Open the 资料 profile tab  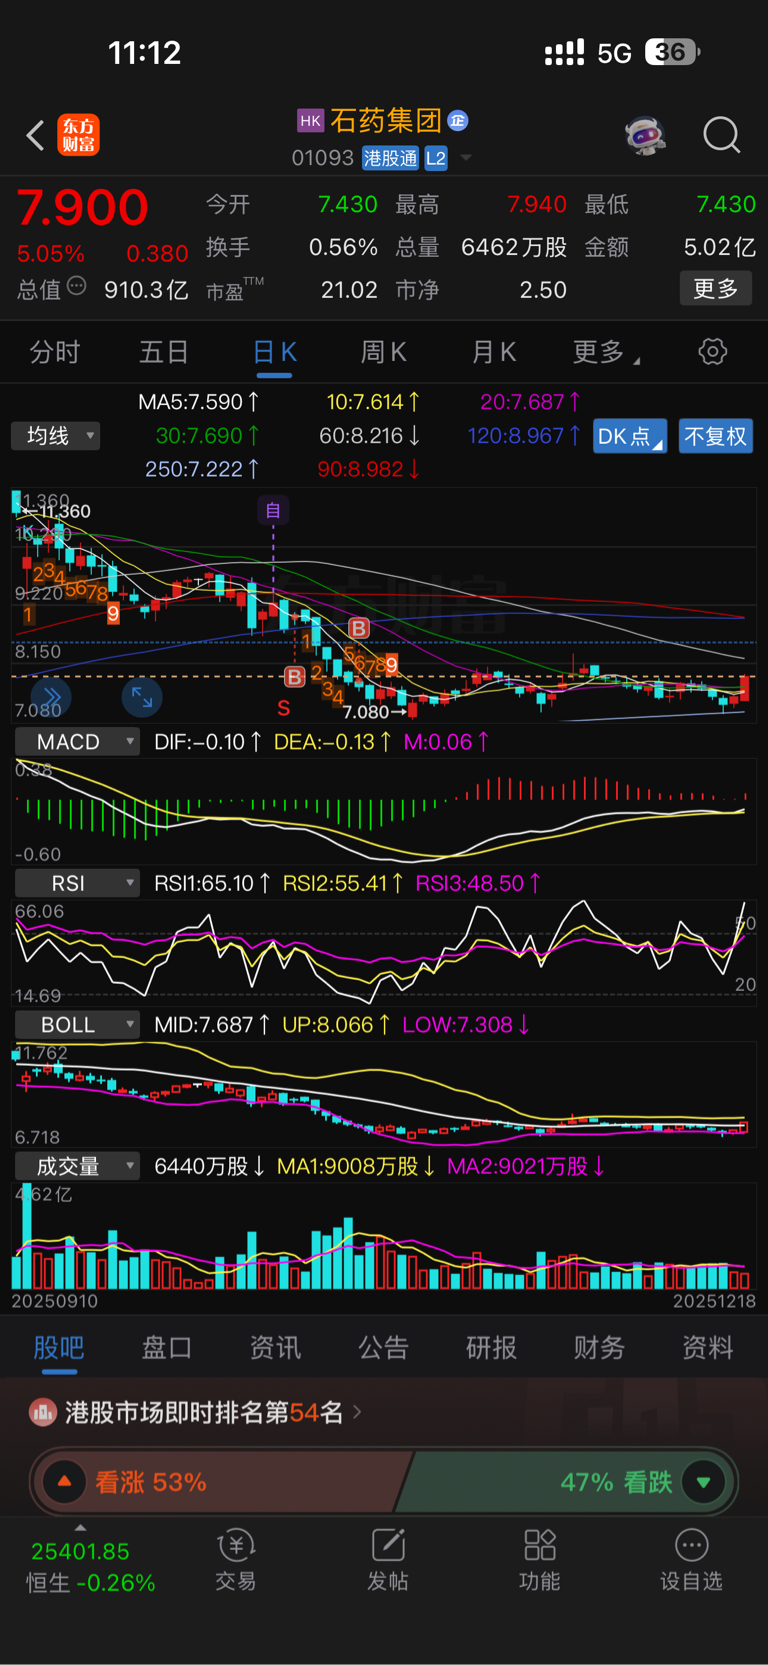point(707,1348)
